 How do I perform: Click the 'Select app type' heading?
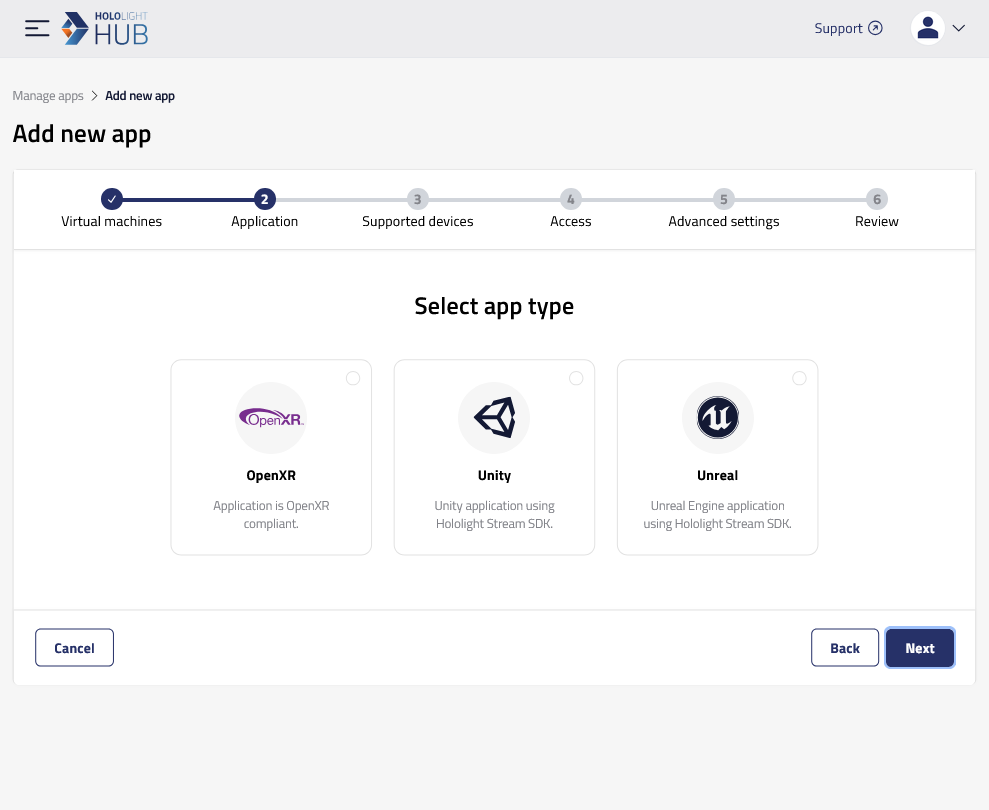[494, 307]
